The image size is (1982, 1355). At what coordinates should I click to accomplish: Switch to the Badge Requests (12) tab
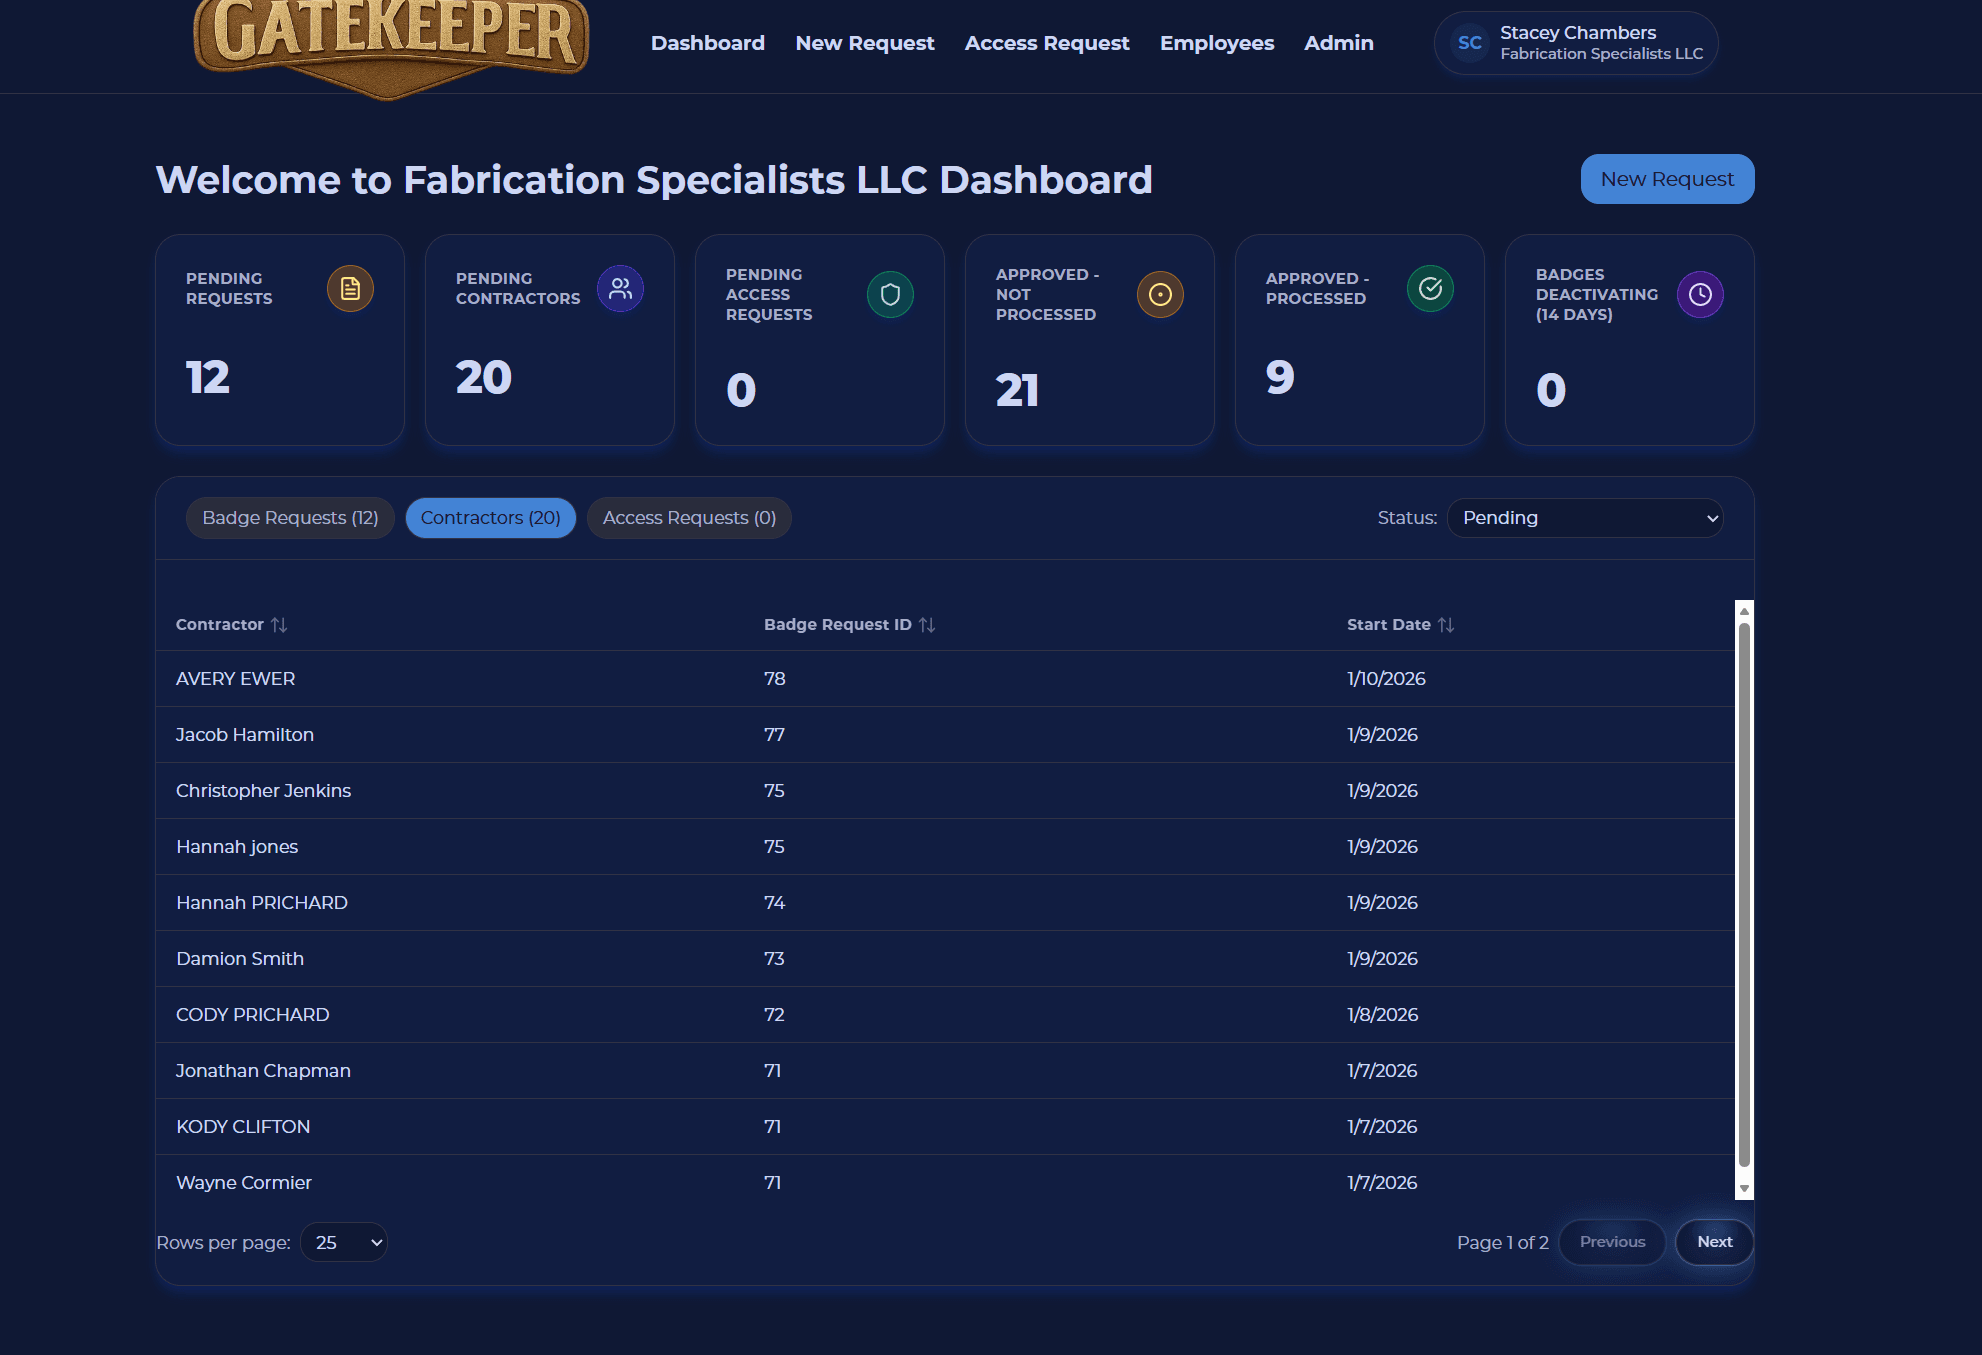tap(290, 518)
